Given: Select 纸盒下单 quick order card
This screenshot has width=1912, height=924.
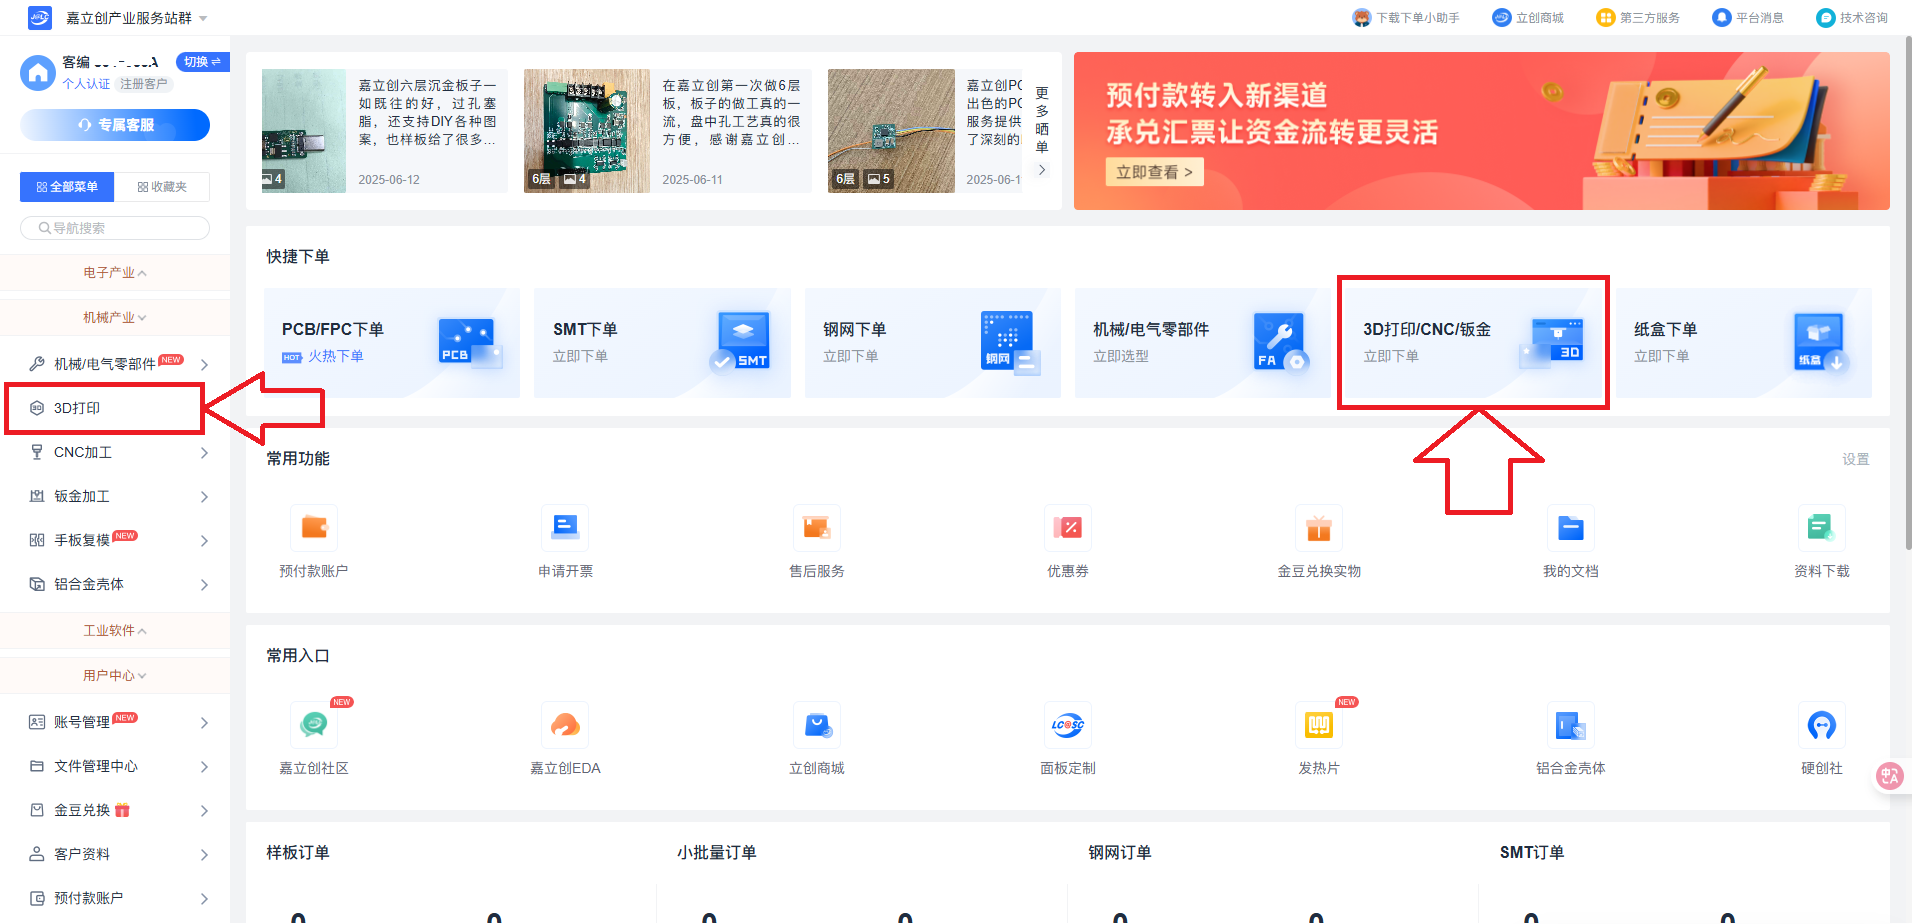Looking at the screenshot, I should [1744, 343].
